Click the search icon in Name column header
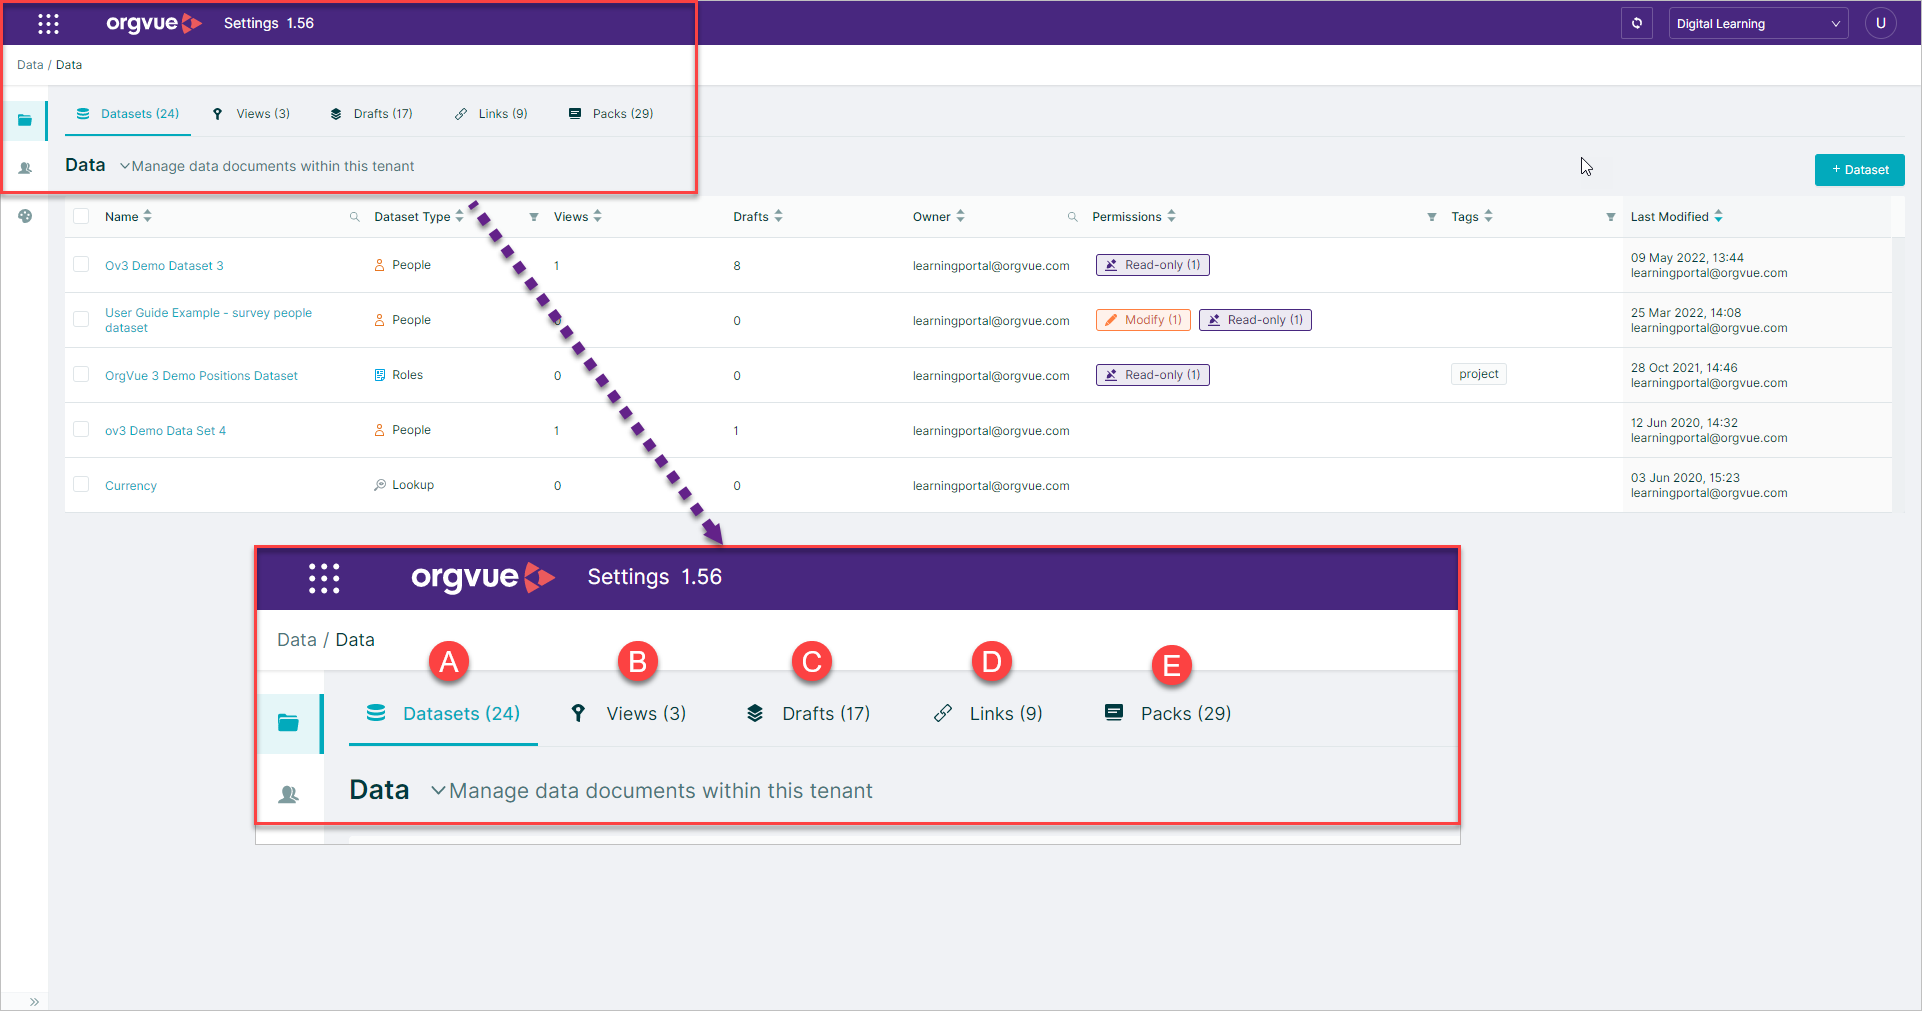The width and height of the screenshot is (1922, 1011). [354, 217]
